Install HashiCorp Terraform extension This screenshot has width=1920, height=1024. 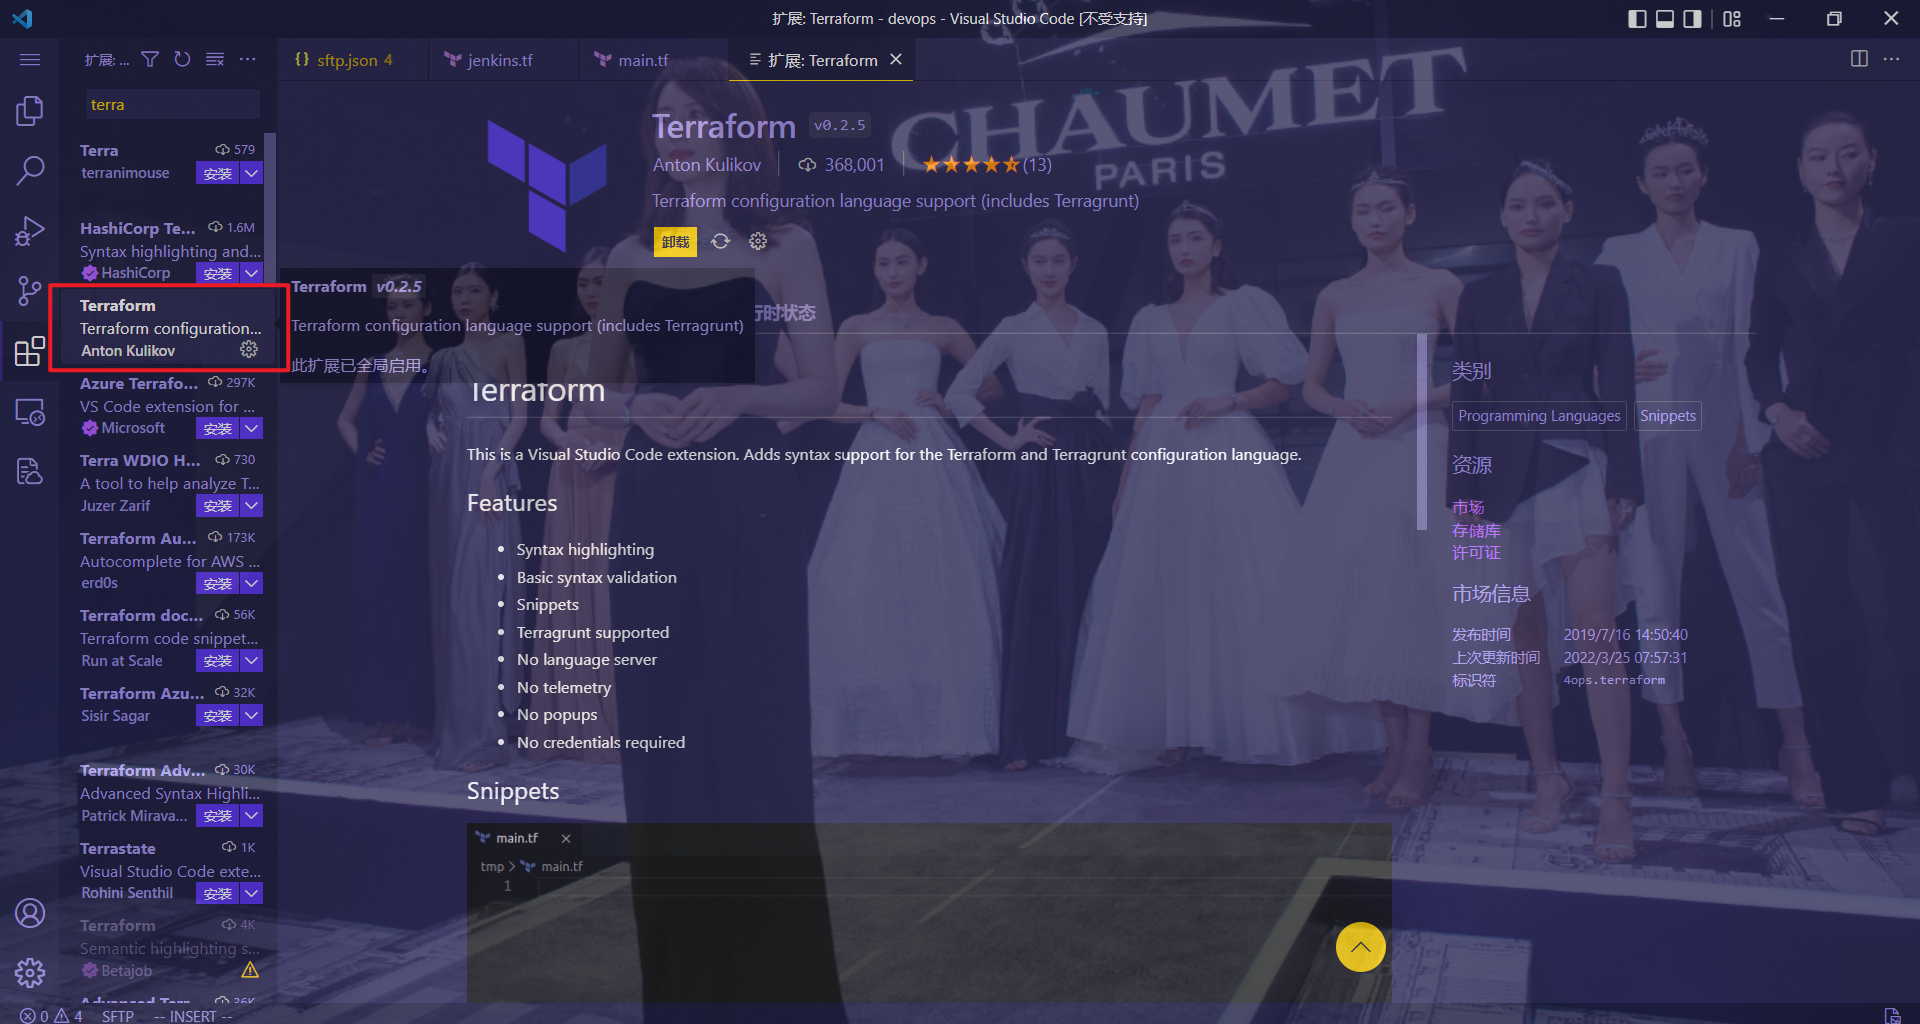[217, 273]
